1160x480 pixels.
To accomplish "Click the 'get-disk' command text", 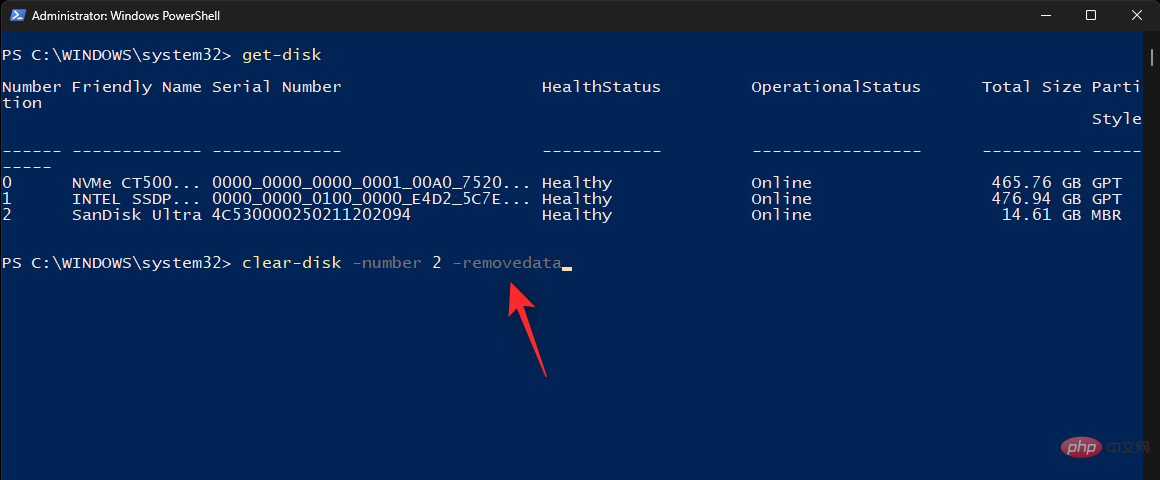I will pyautogui.click(x=281, y=55).
